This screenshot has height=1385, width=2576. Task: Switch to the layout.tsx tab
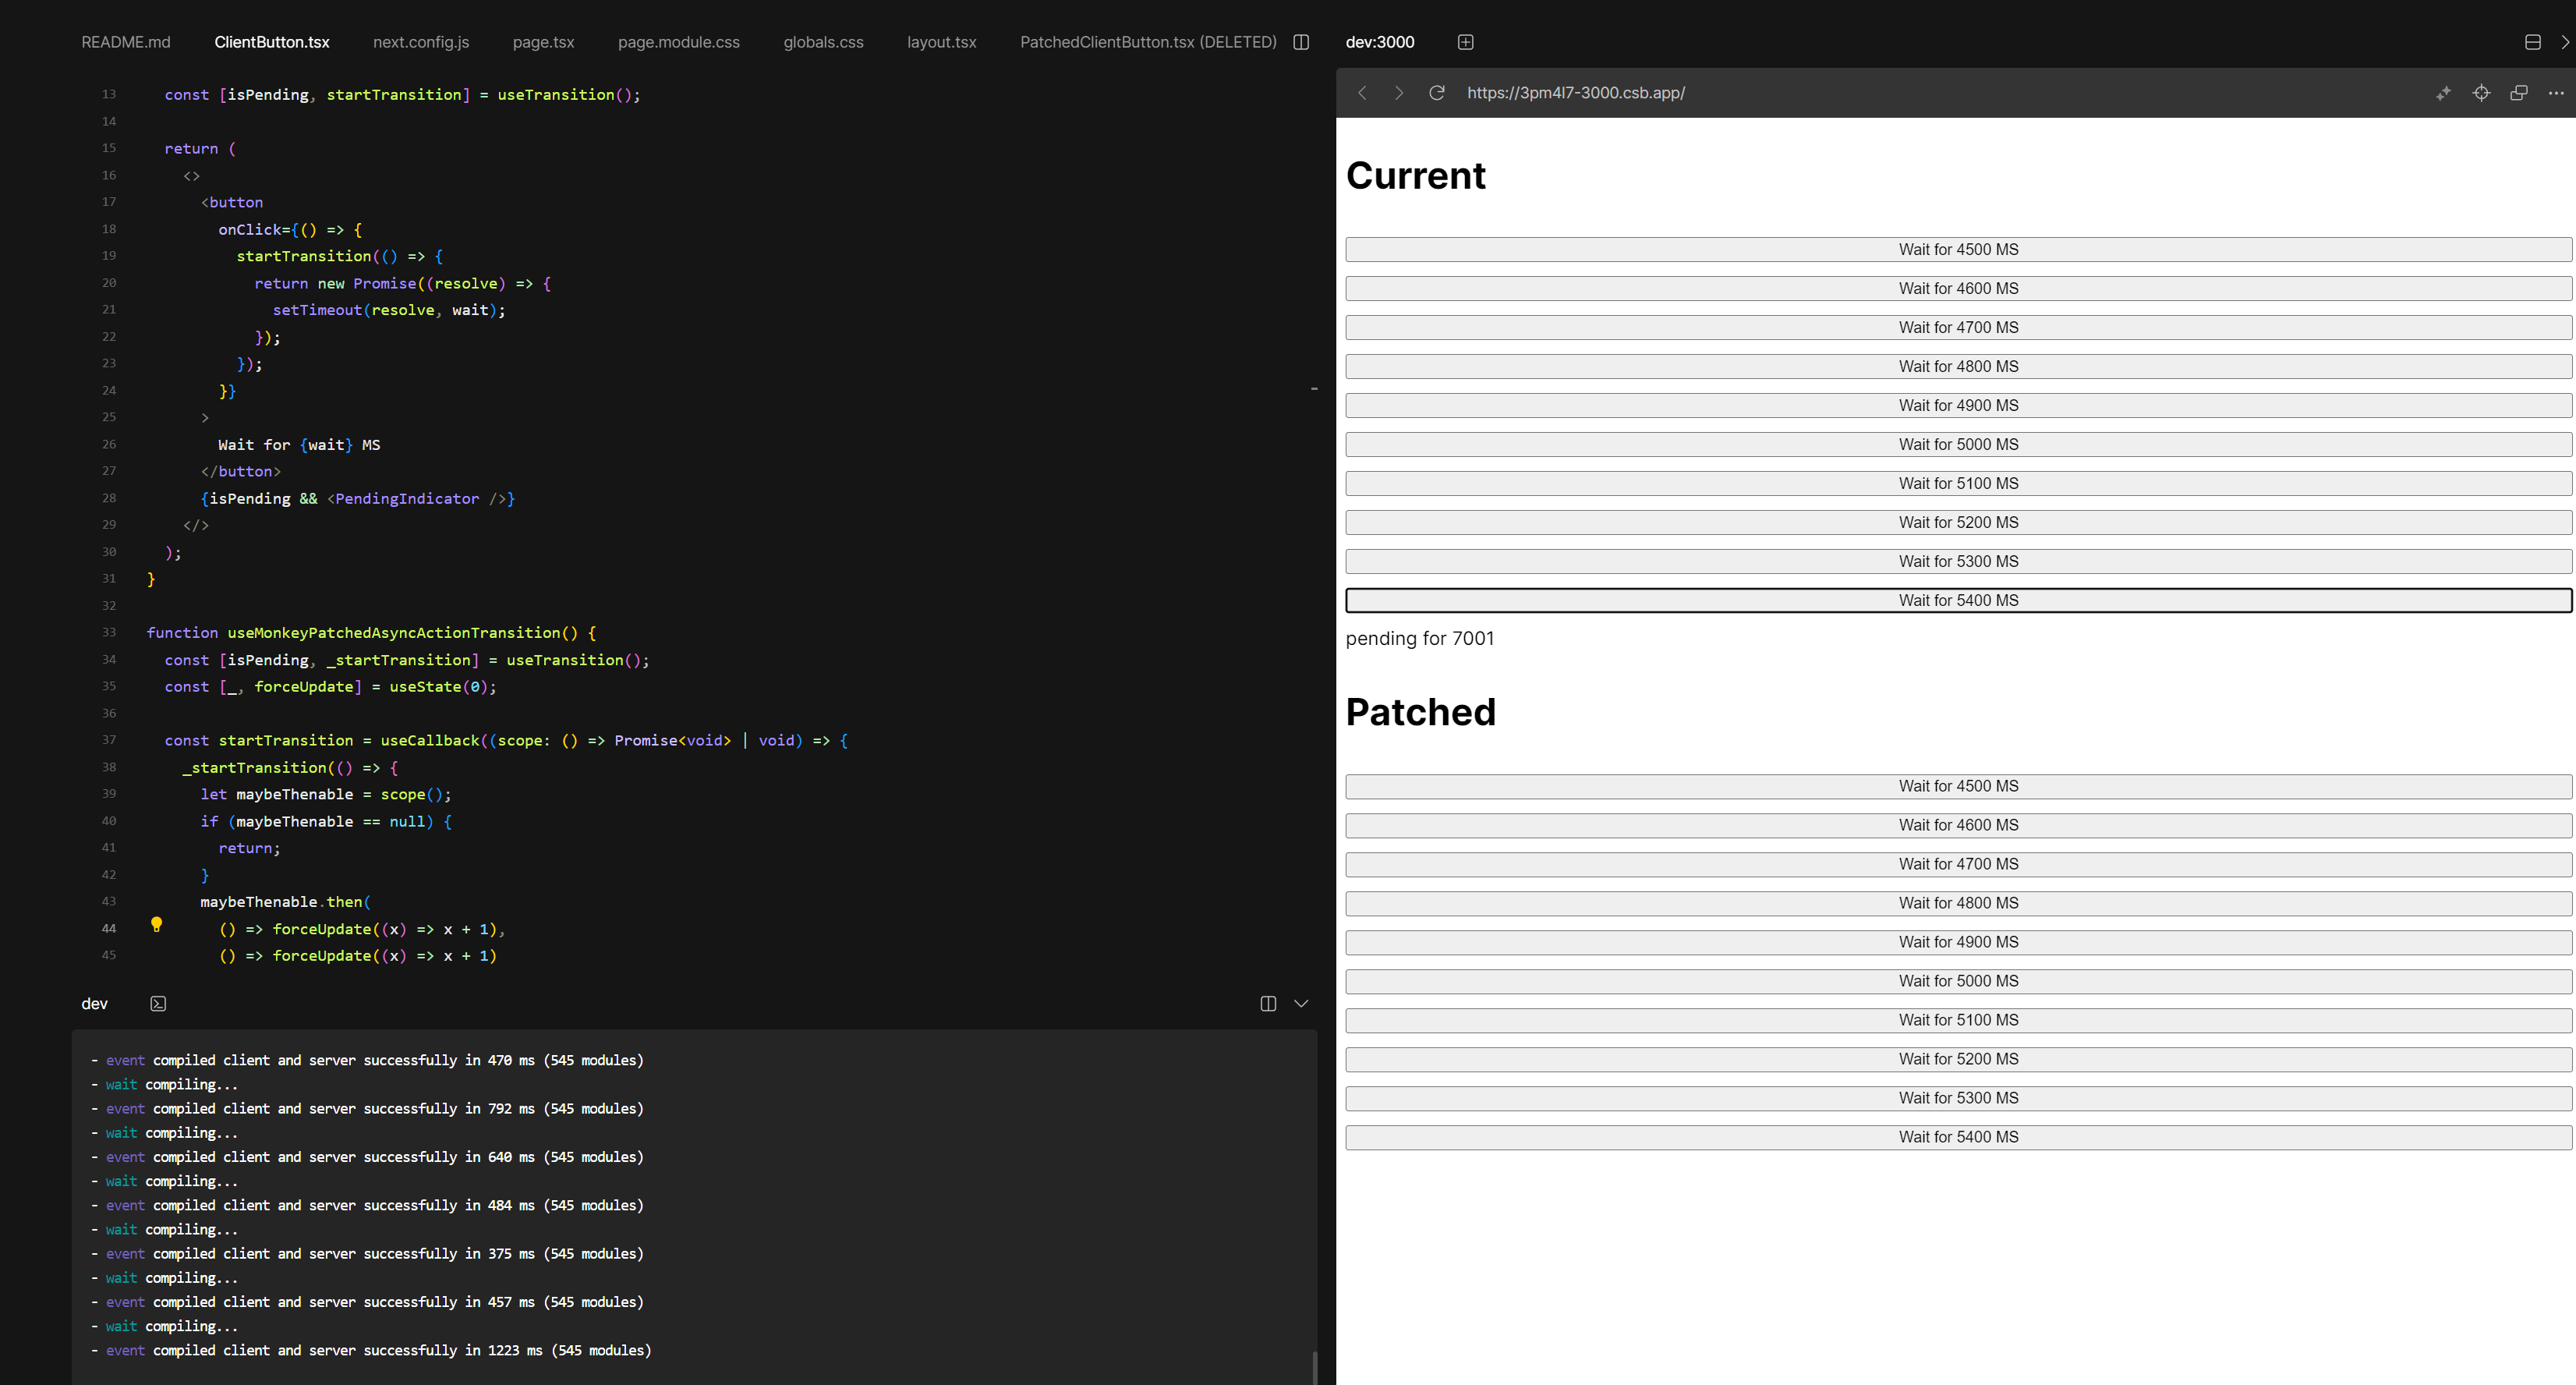click(942, 42)
